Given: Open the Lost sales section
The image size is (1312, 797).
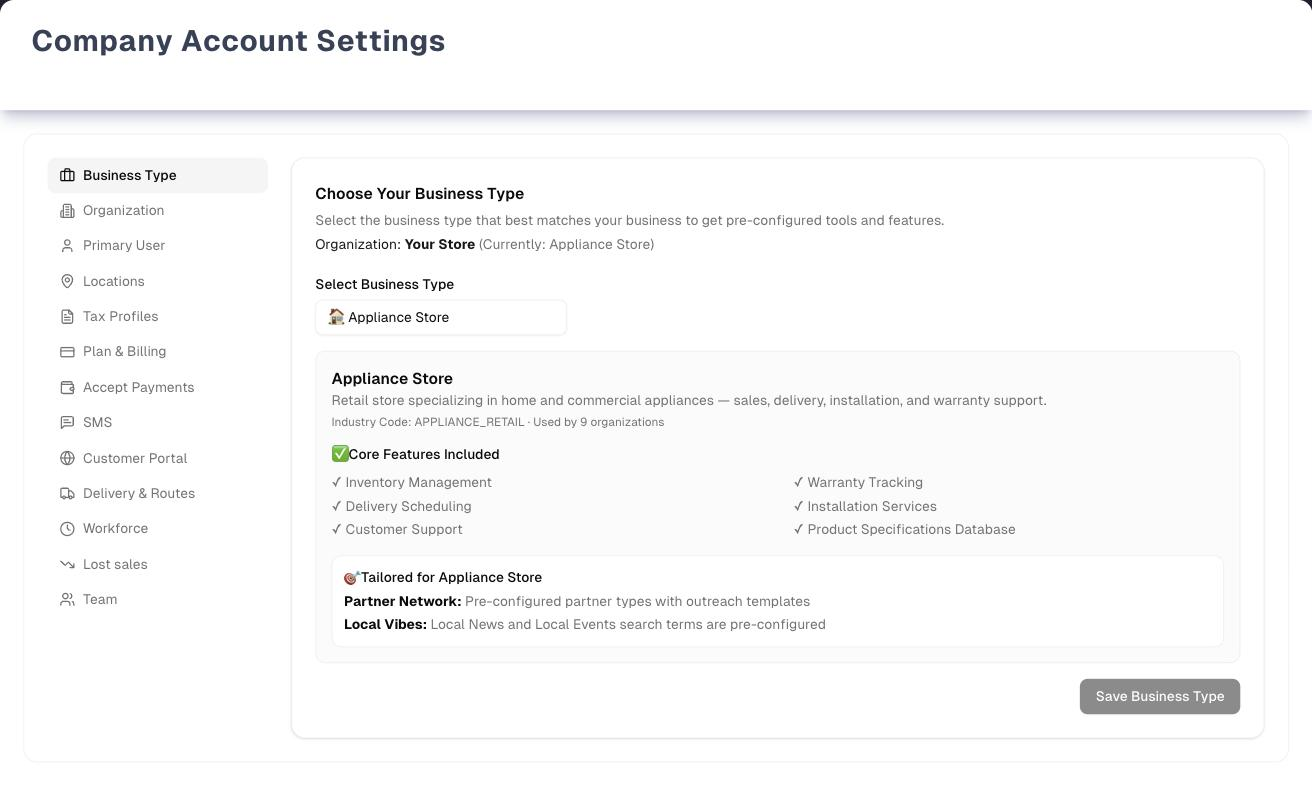Looking at the screenshot, I should [158, 564].
